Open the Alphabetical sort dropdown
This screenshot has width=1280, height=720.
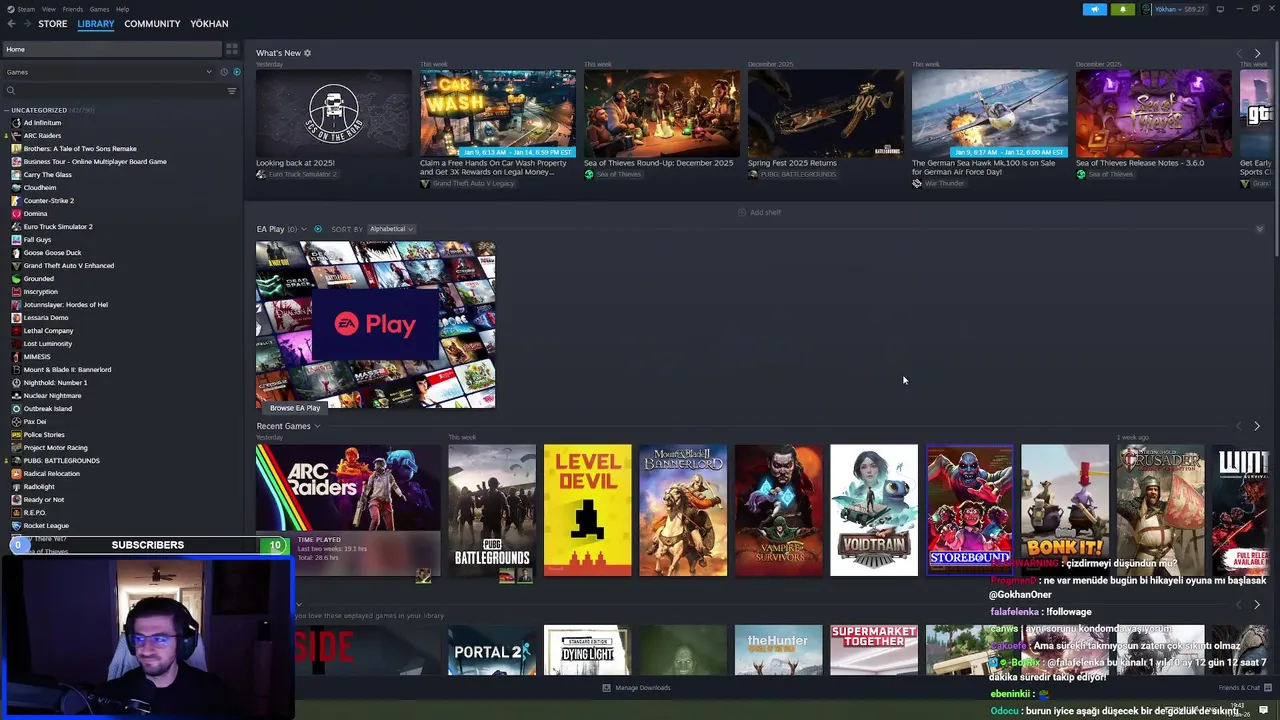tap(391, 229)
